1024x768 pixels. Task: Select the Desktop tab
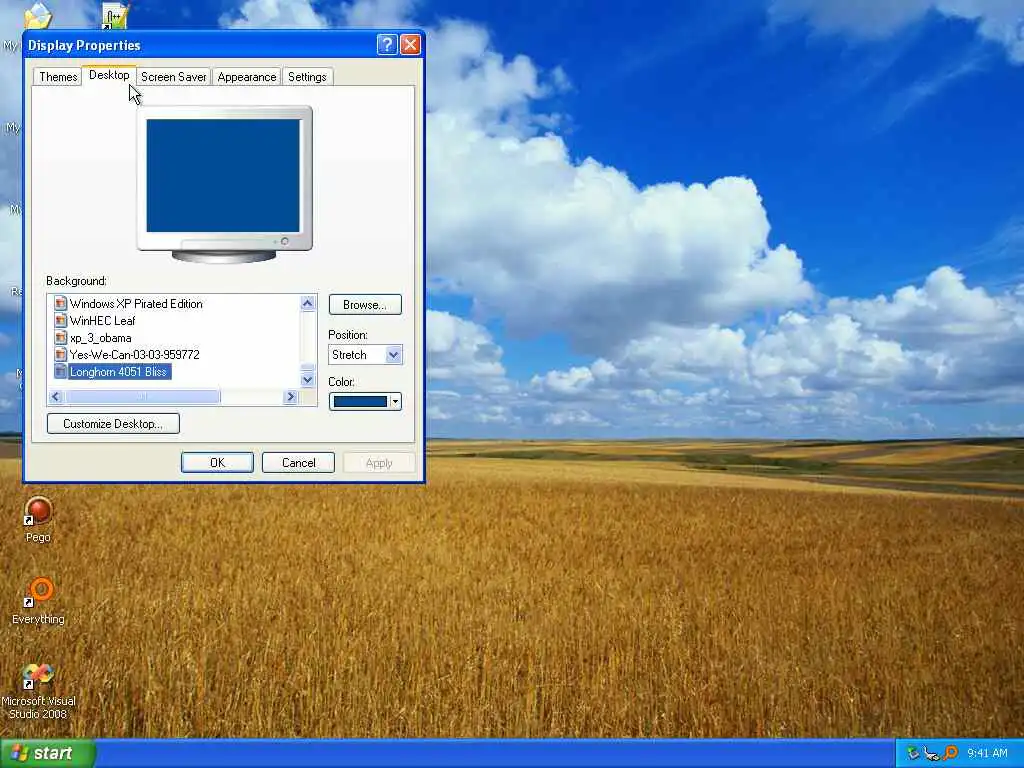click(x=109, y=75)
